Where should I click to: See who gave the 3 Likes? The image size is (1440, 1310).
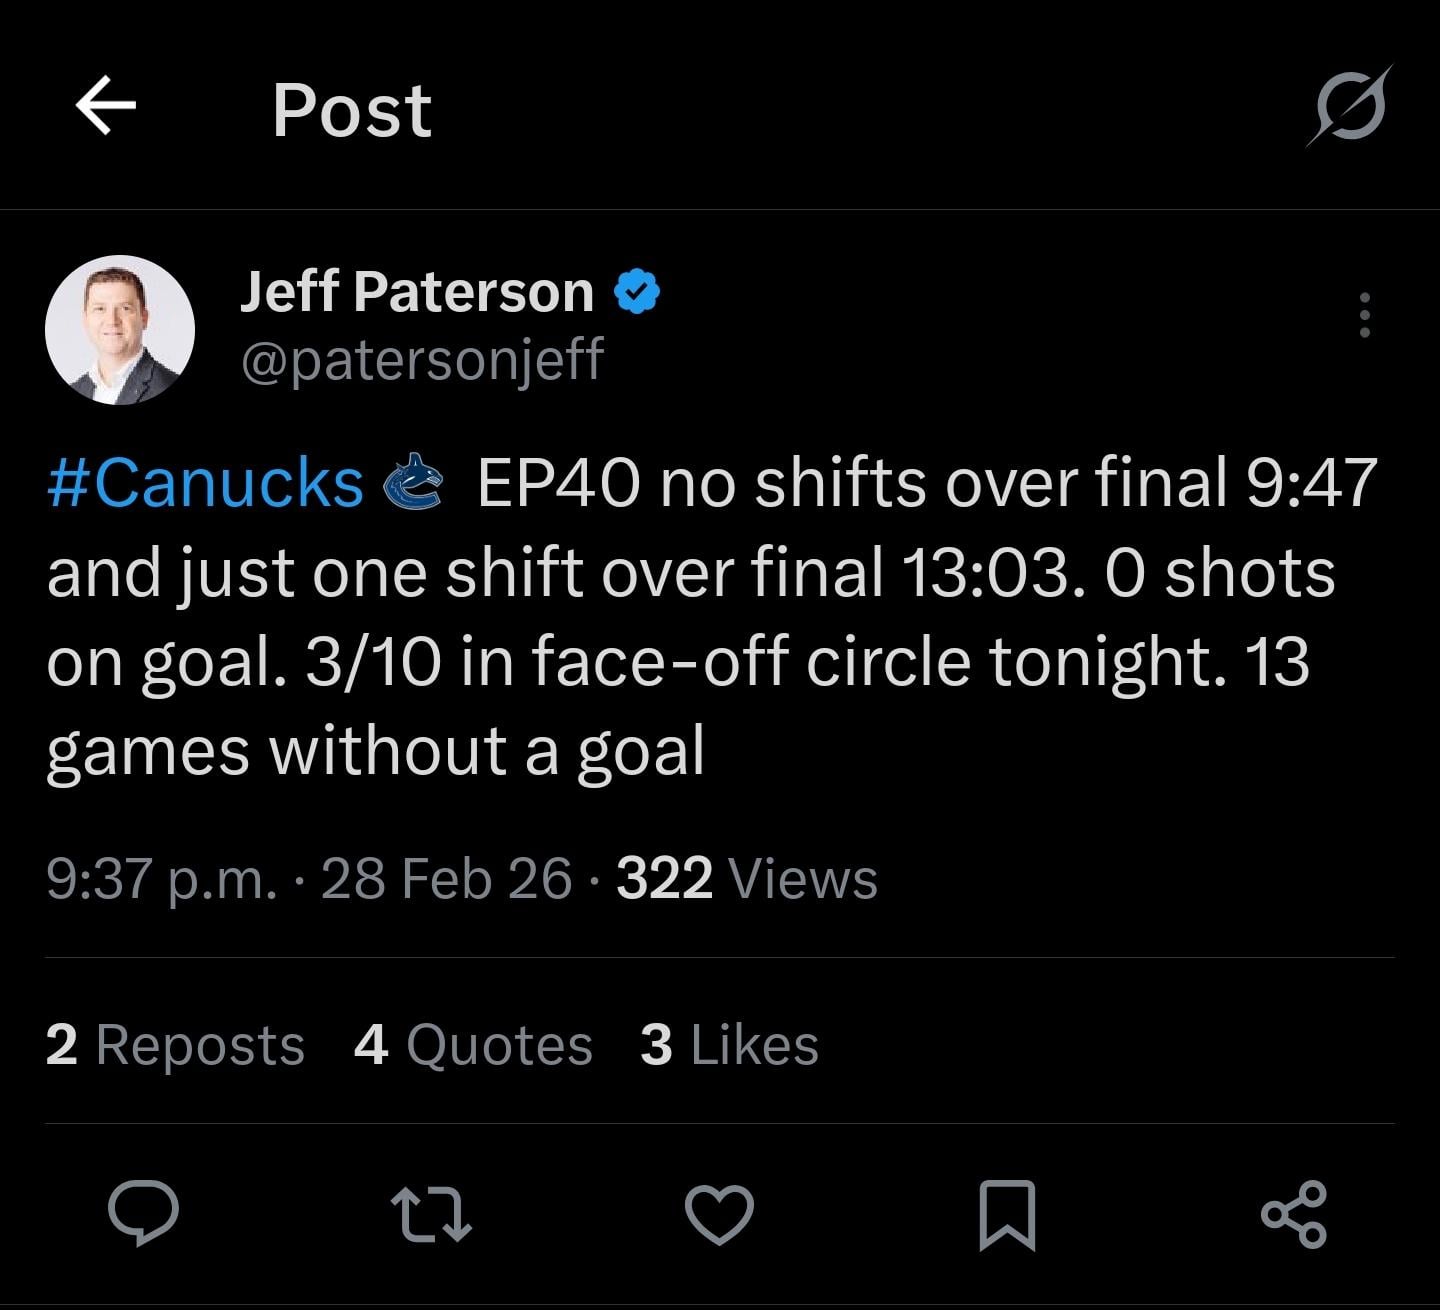pyautogui.click(x=729, y=1045)
